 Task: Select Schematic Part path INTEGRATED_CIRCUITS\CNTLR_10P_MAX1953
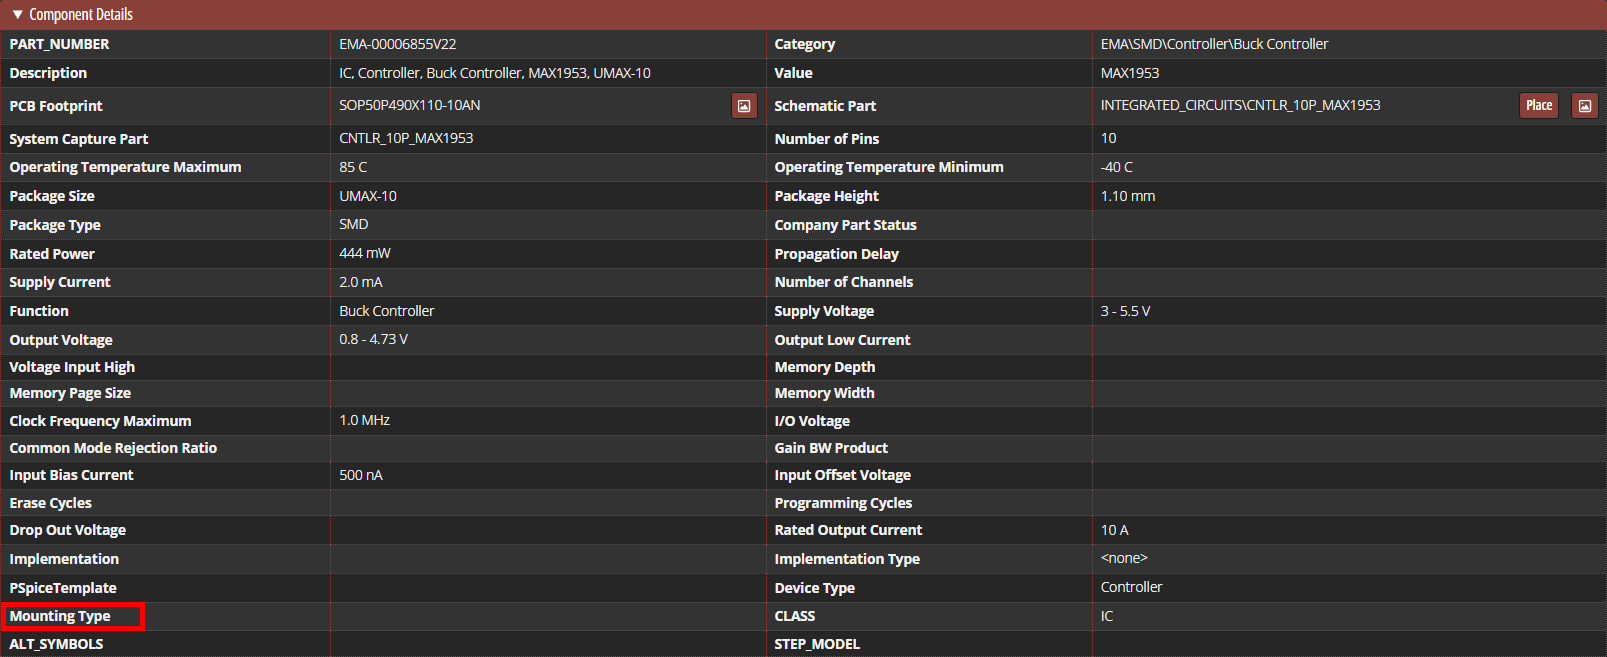point(1240,105)
